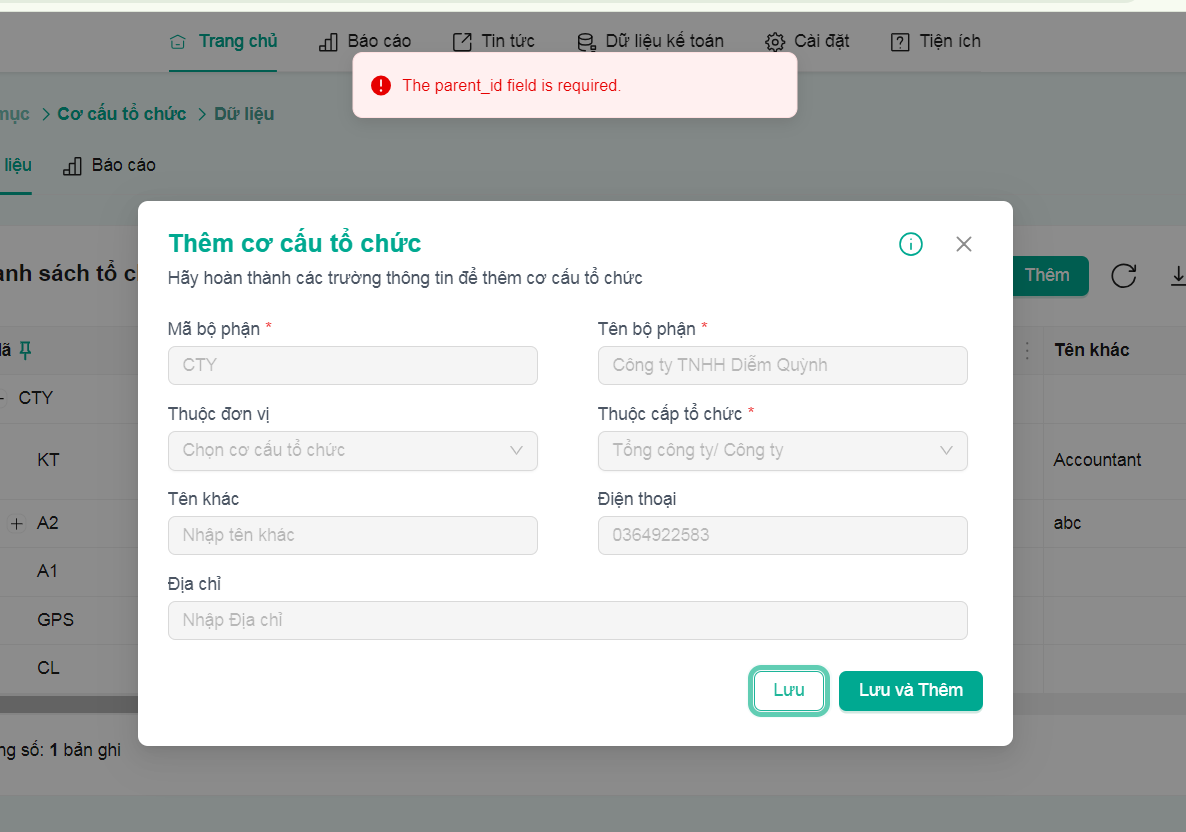Click the info icon in dialog header
This screenshot has width=1186, height=832.
click(x=911, y=244)
